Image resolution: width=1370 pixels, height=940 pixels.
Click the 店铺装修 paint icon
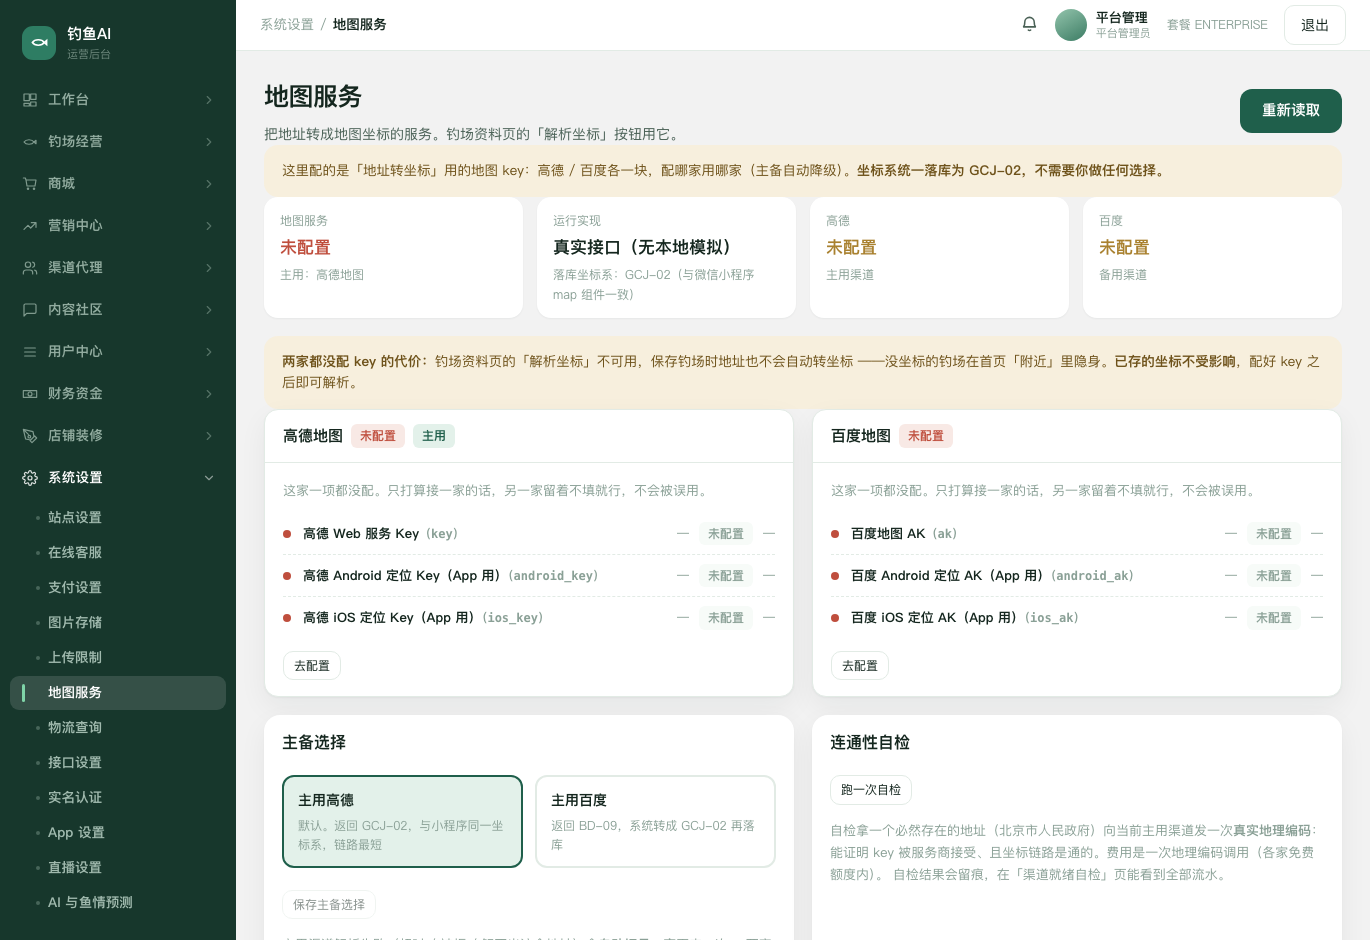click(30, 436)
